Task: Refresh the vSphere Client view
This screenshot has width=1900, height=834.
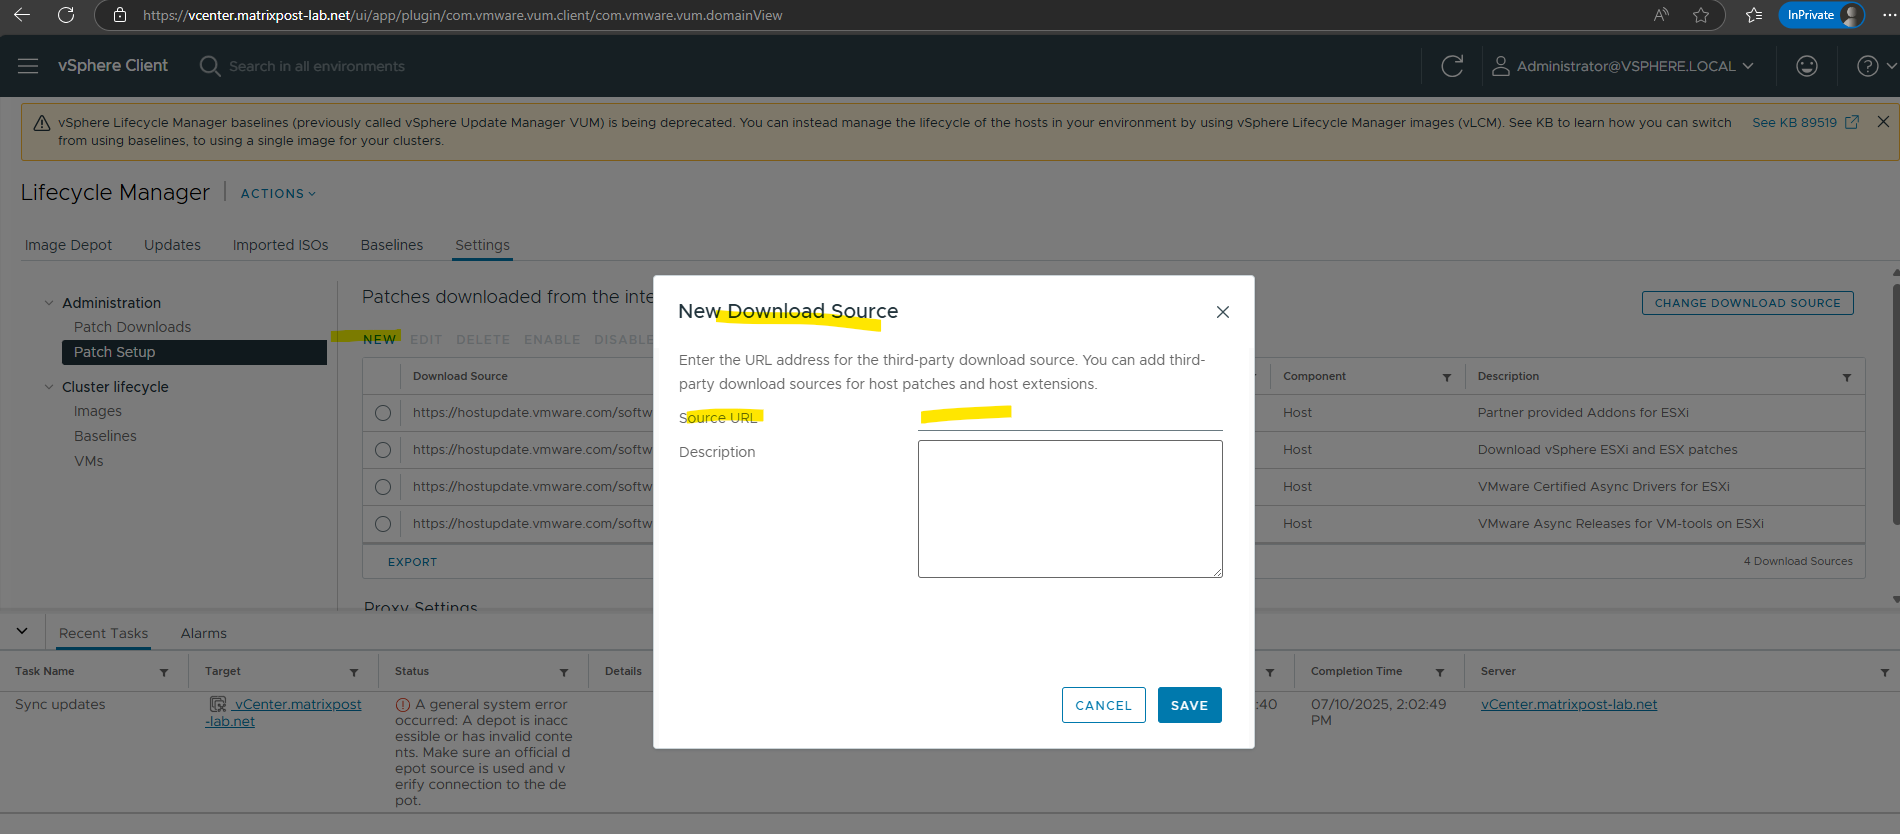Action: [x=1452, y=66]
